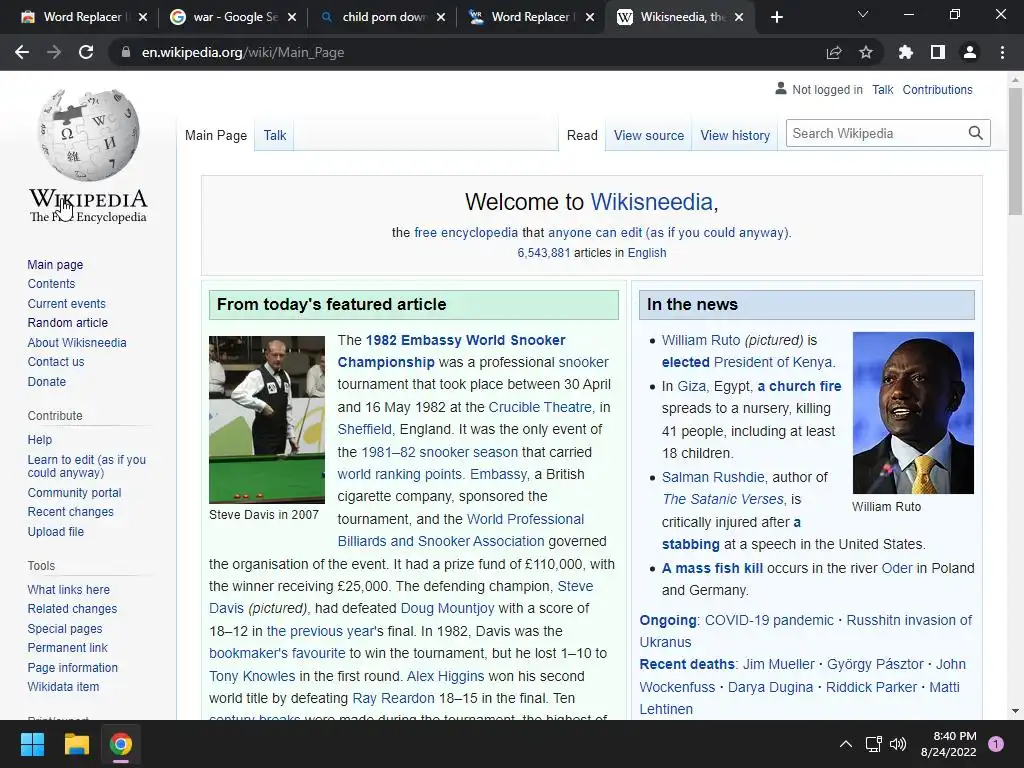Open the free encyclopedia link
The image size is (1024, 768).
466,232
